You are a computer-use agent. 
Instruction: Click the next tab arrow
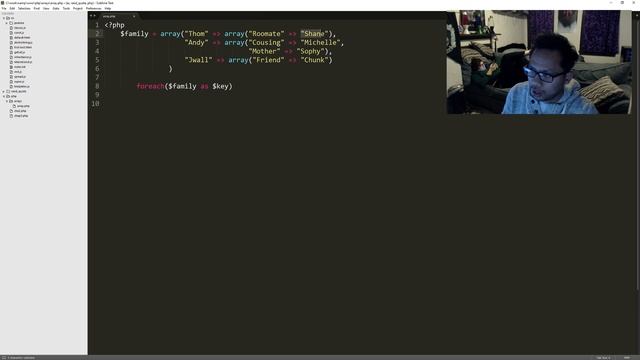[95, 16]
